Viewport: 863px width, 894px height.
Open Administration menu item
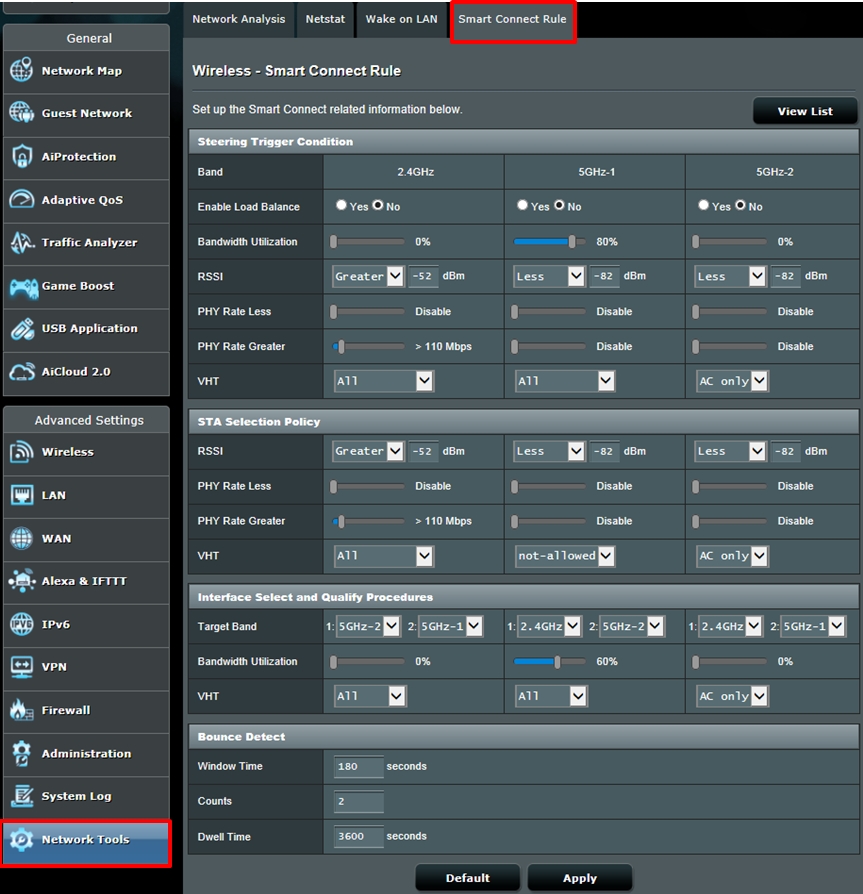point(87,754)
